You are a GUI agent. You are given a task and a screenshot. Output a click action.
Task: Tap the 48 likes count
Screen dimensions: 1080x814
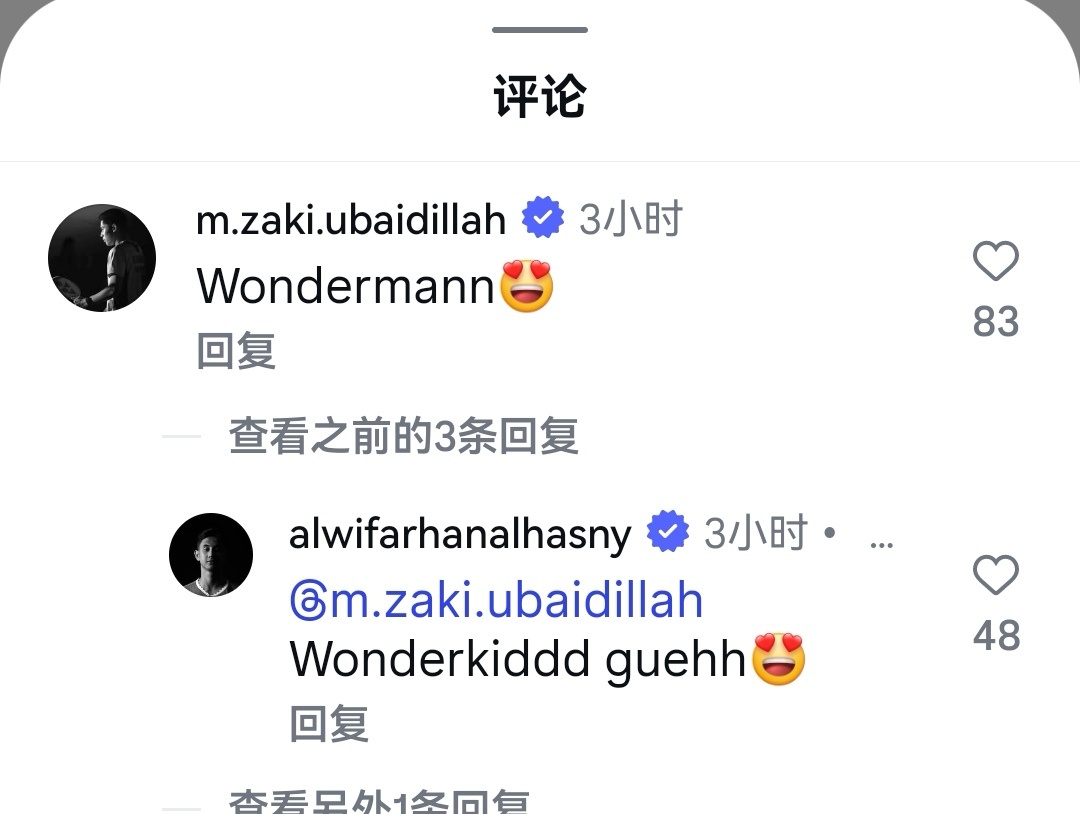(996, 636)
